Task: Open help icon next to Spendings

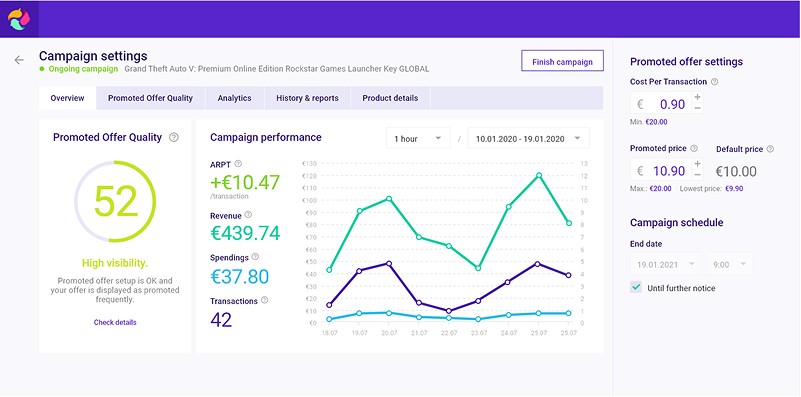Action: point(255,257)
